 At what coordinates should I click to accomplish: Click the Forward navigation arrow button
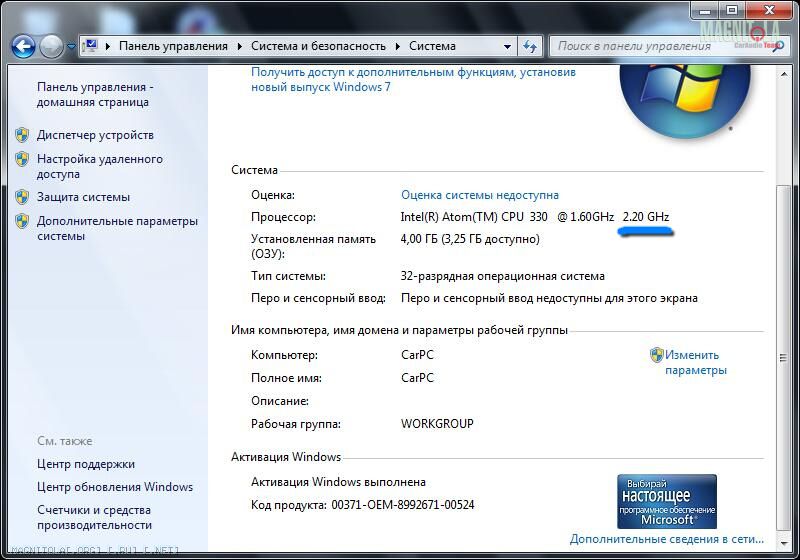coord(51,47)
